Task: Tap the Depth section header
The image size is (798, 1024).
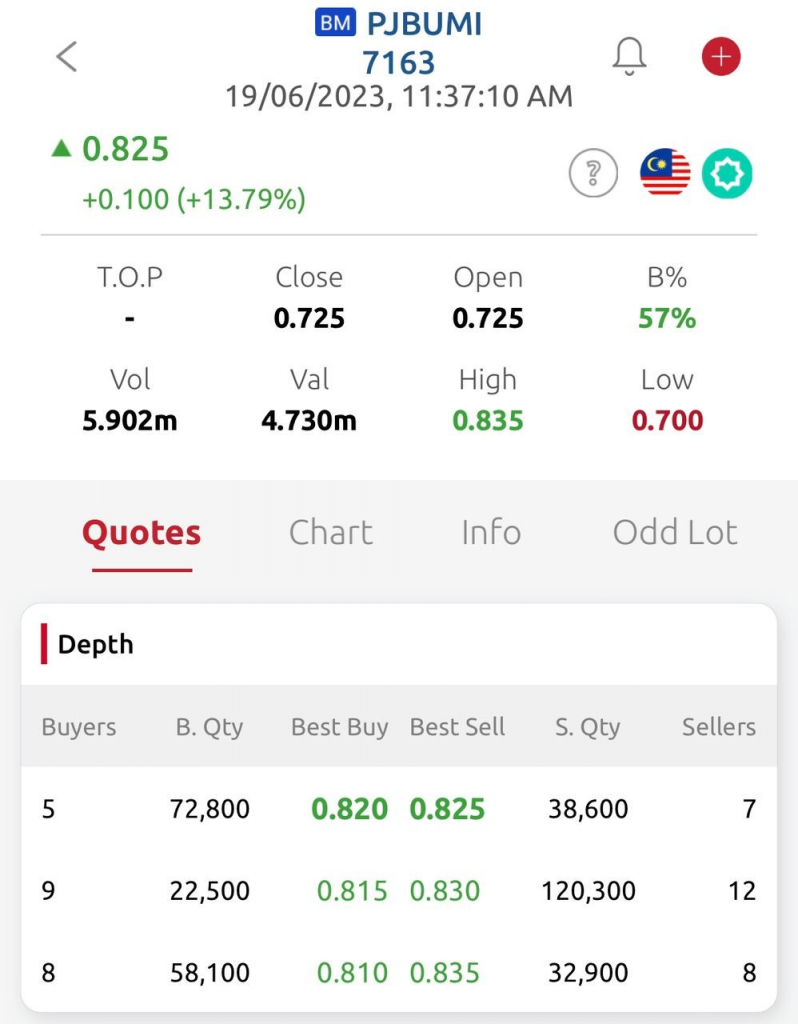Action: coord(96,645)
